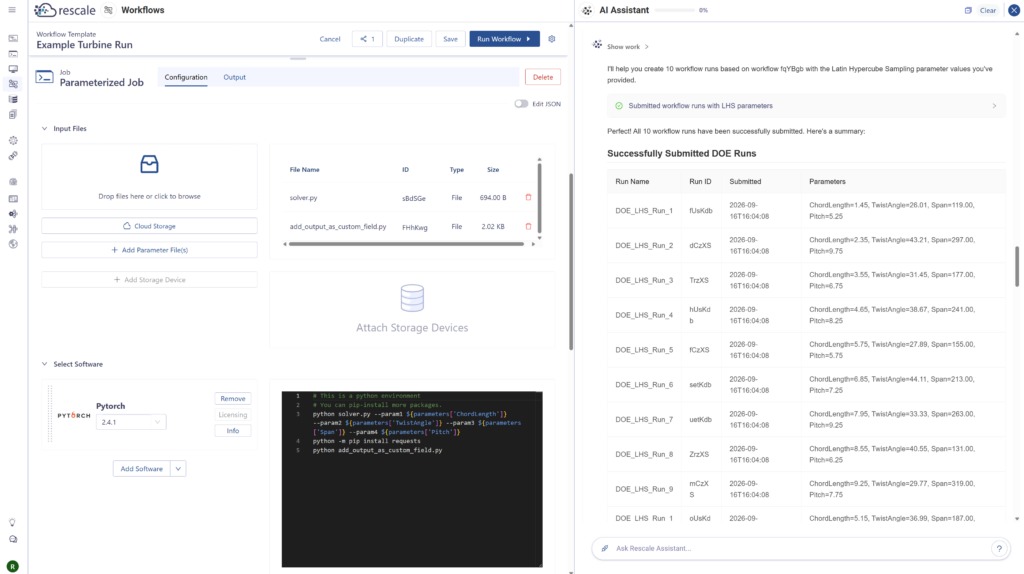Delete the solver.py file trash icon
1024x574 pixels.
pyautogui.click(x=528, y=197)
